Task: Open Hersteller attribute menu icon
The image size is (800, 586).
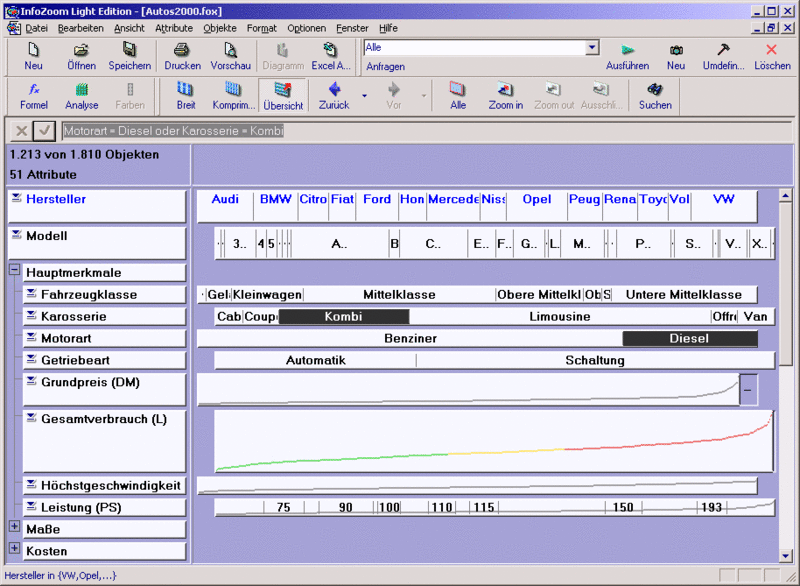Action: pos(17,198)
